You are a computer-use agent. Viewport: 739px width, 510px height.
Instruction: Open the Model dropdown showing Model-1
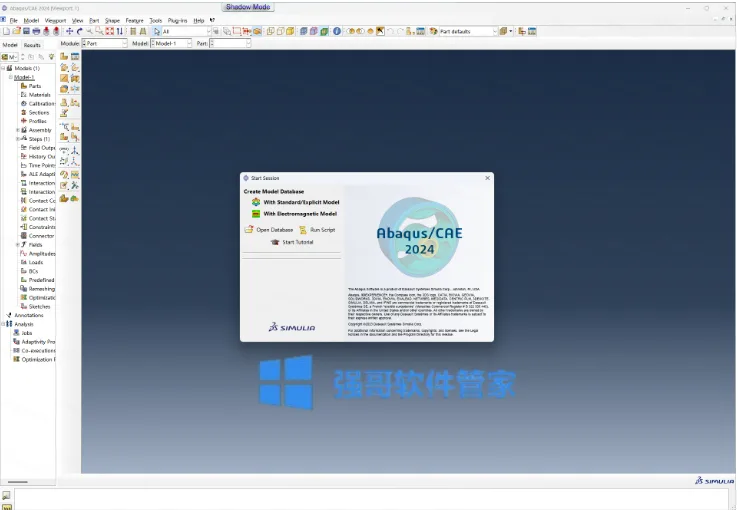pyautogui.click(x=171, y=43)
